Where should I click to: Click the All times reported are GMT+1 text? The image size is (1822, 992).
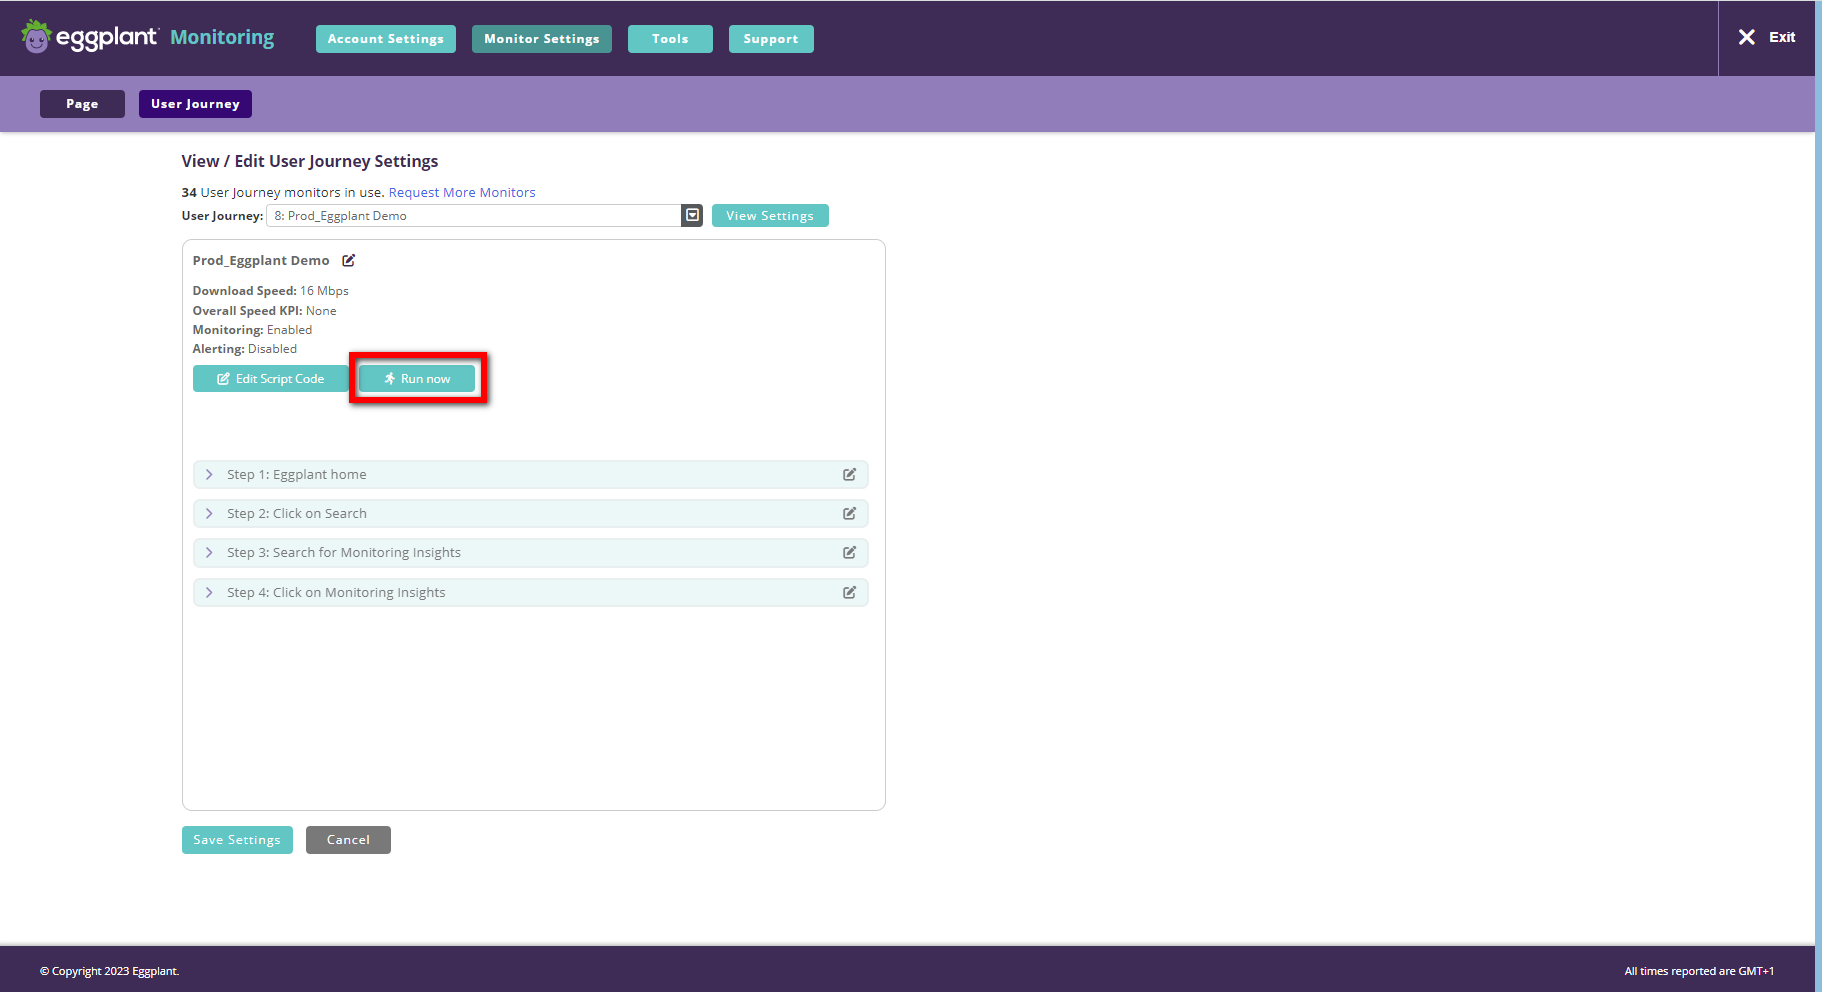[1699, 971]
